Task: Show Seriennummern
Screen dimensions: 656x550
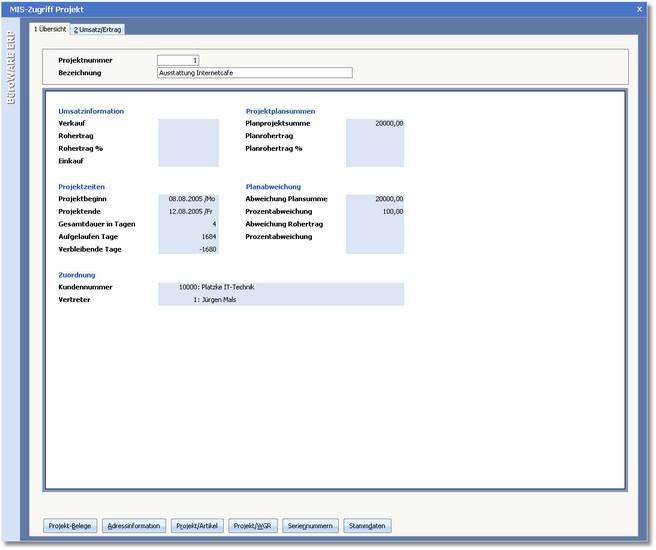Action: (x=310, y=526)
